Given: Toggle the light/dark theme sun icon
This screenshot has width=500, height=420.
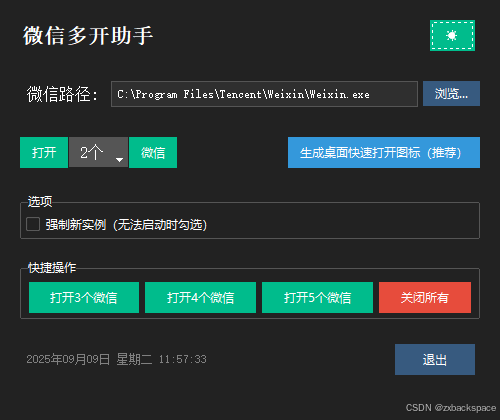Looking at the screenshot, I should pos(452,35).
